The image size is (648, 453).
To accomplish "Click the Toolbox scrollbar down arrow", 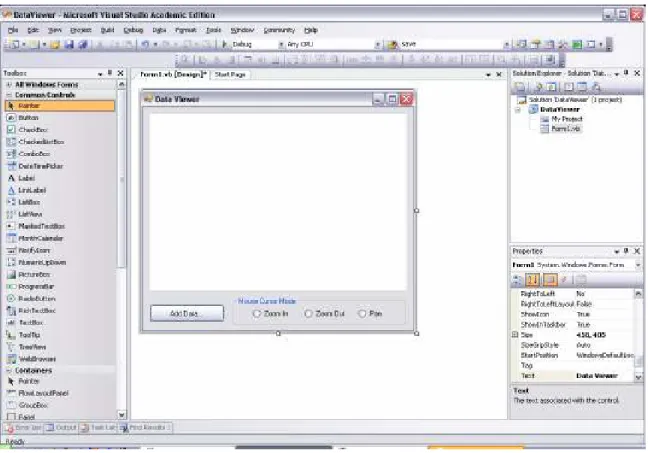I will pos(122,415).
